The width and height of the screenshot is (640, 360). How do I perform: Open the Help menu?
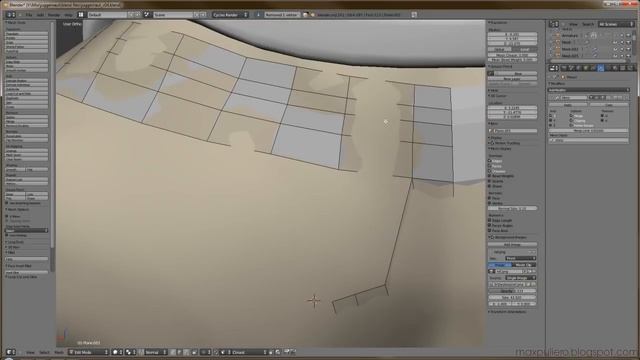(x=68, y=15)
